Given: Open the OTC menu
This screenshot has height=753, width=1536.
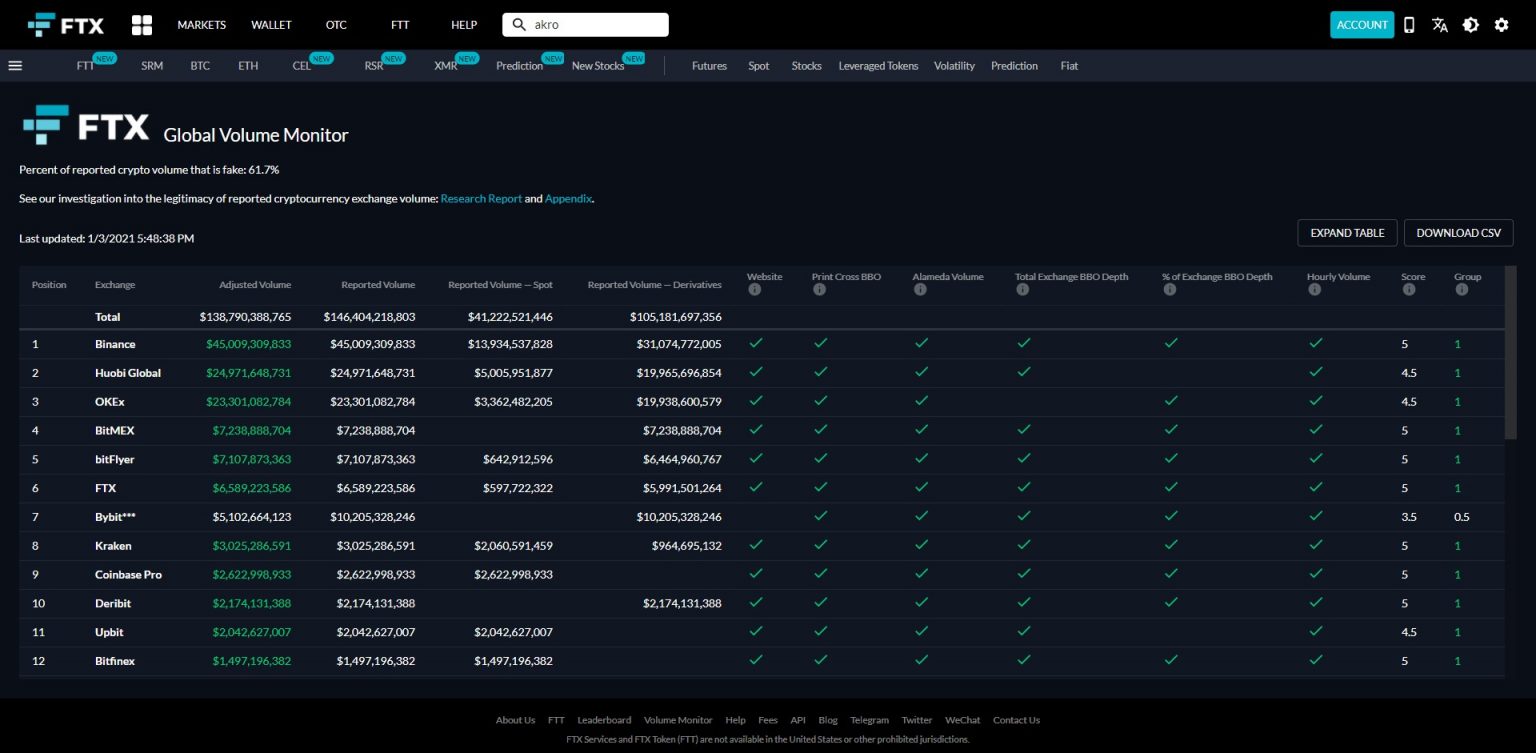Looking at the screenshot, I should [x=336, y=25].
